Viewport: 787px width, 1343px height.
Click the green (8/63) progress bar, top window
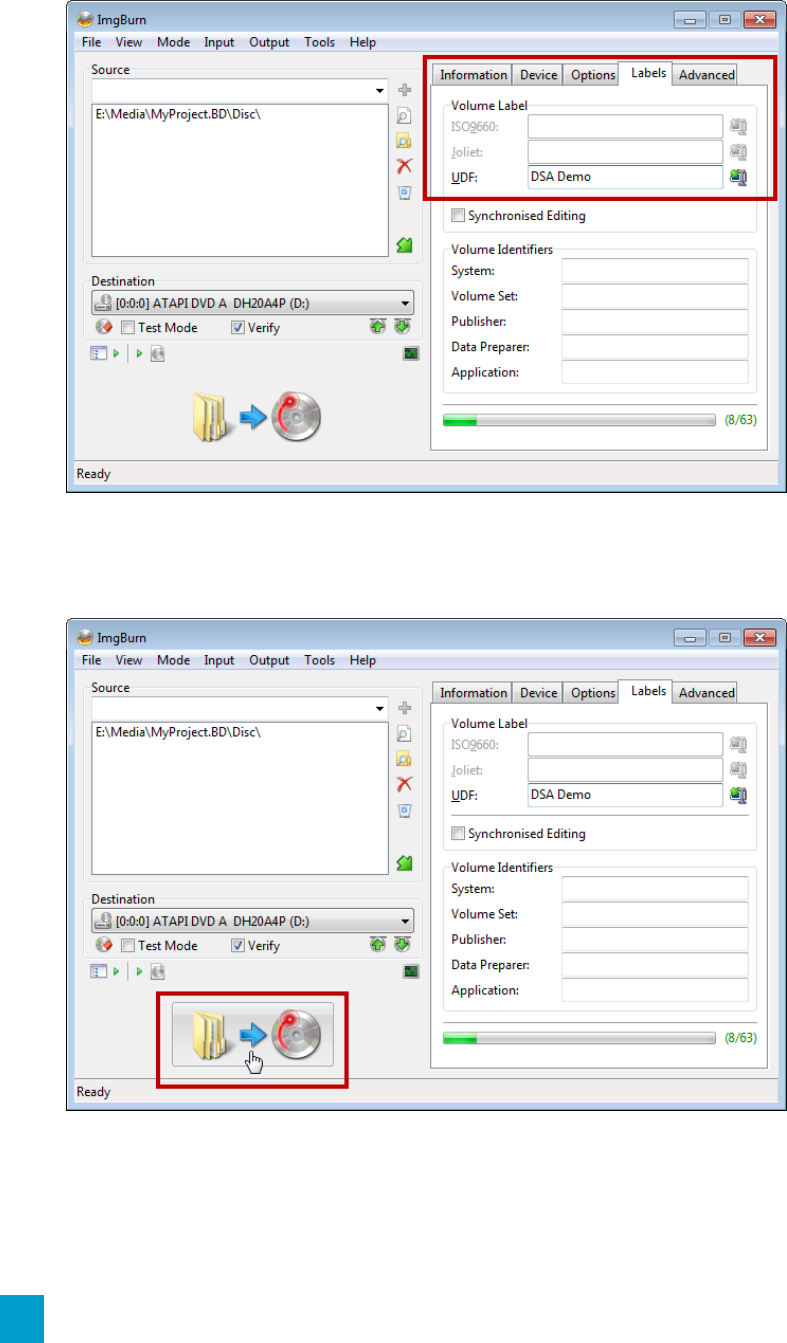click(x=579, y=420)
